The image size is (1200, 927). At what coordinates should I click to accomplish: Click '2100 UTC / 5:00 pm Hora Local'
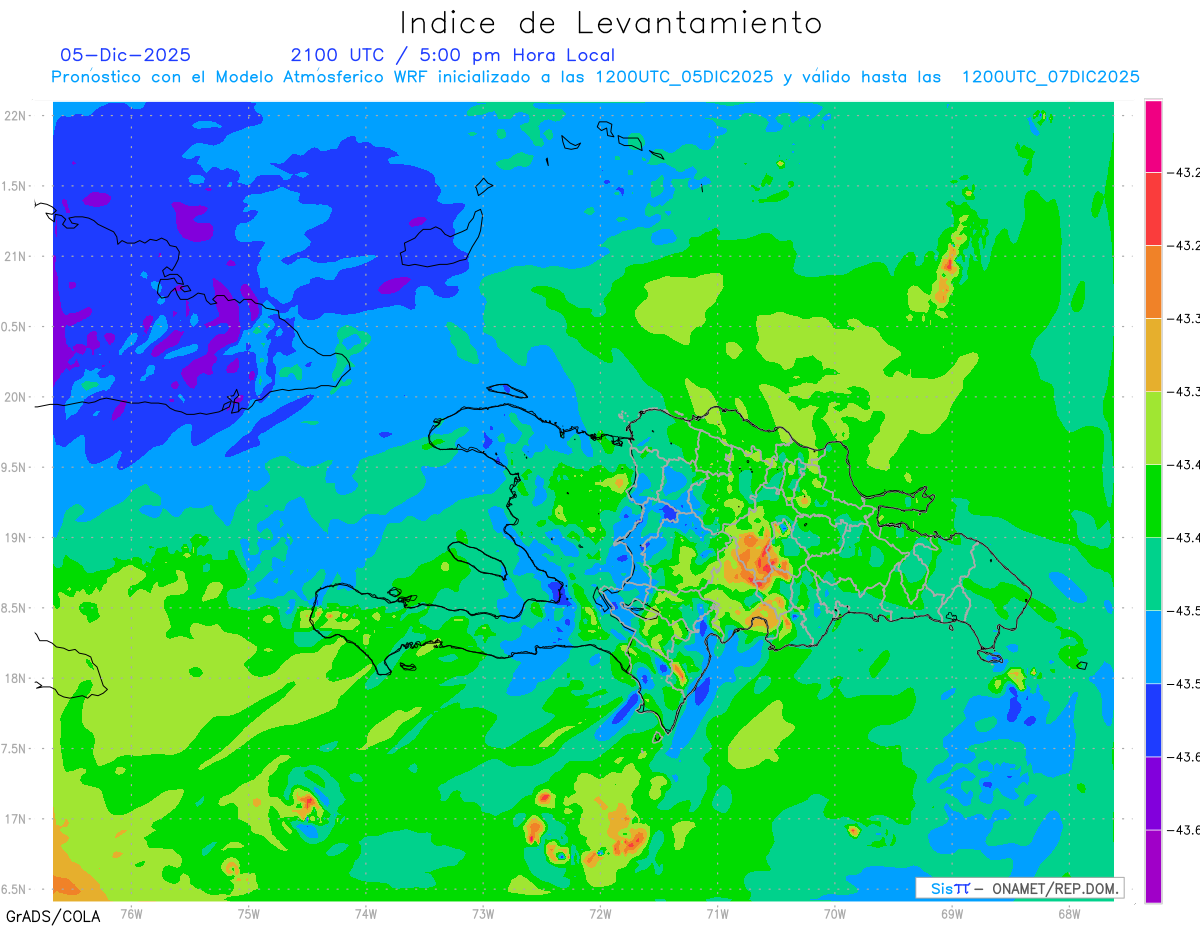click(x=453, y=55)
